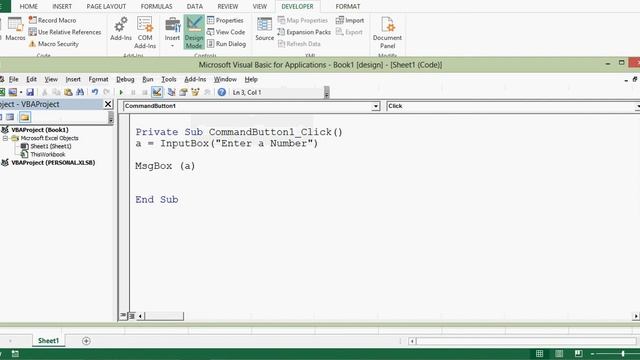
Task: Switch to the HOME ribbon tab
Action: [29, 7]
